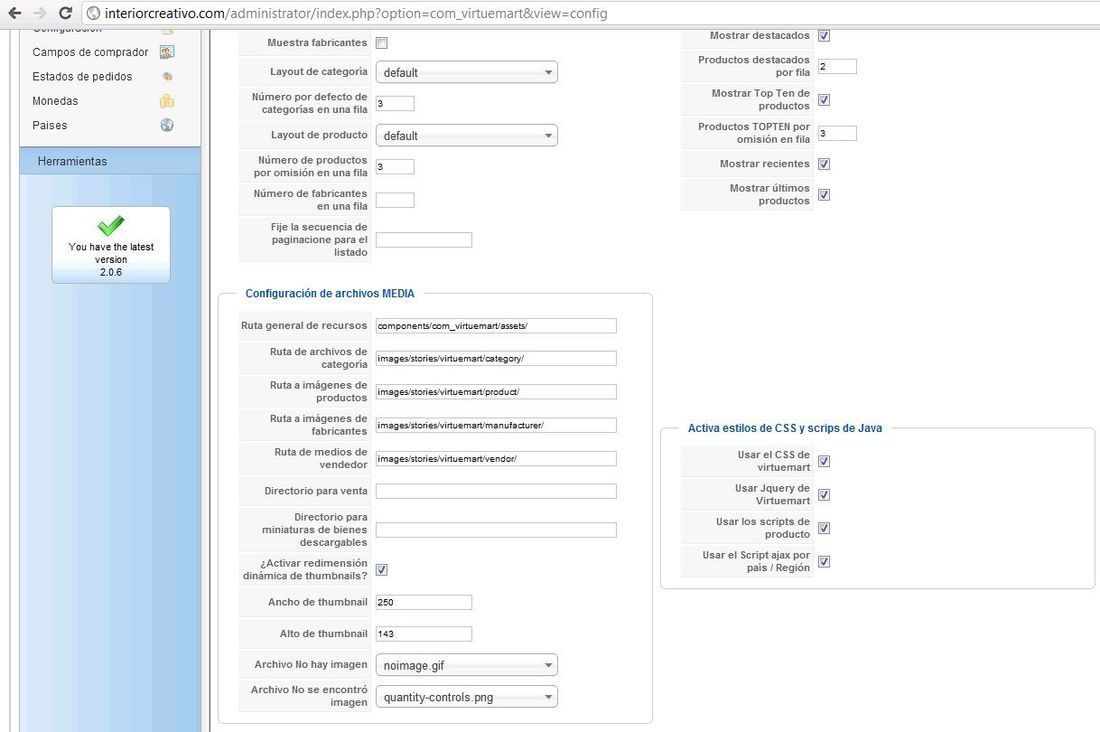This screenshot has width=1100, height=732.
Task: Open Layout de producto dropdown
Action: click(467, 135)
